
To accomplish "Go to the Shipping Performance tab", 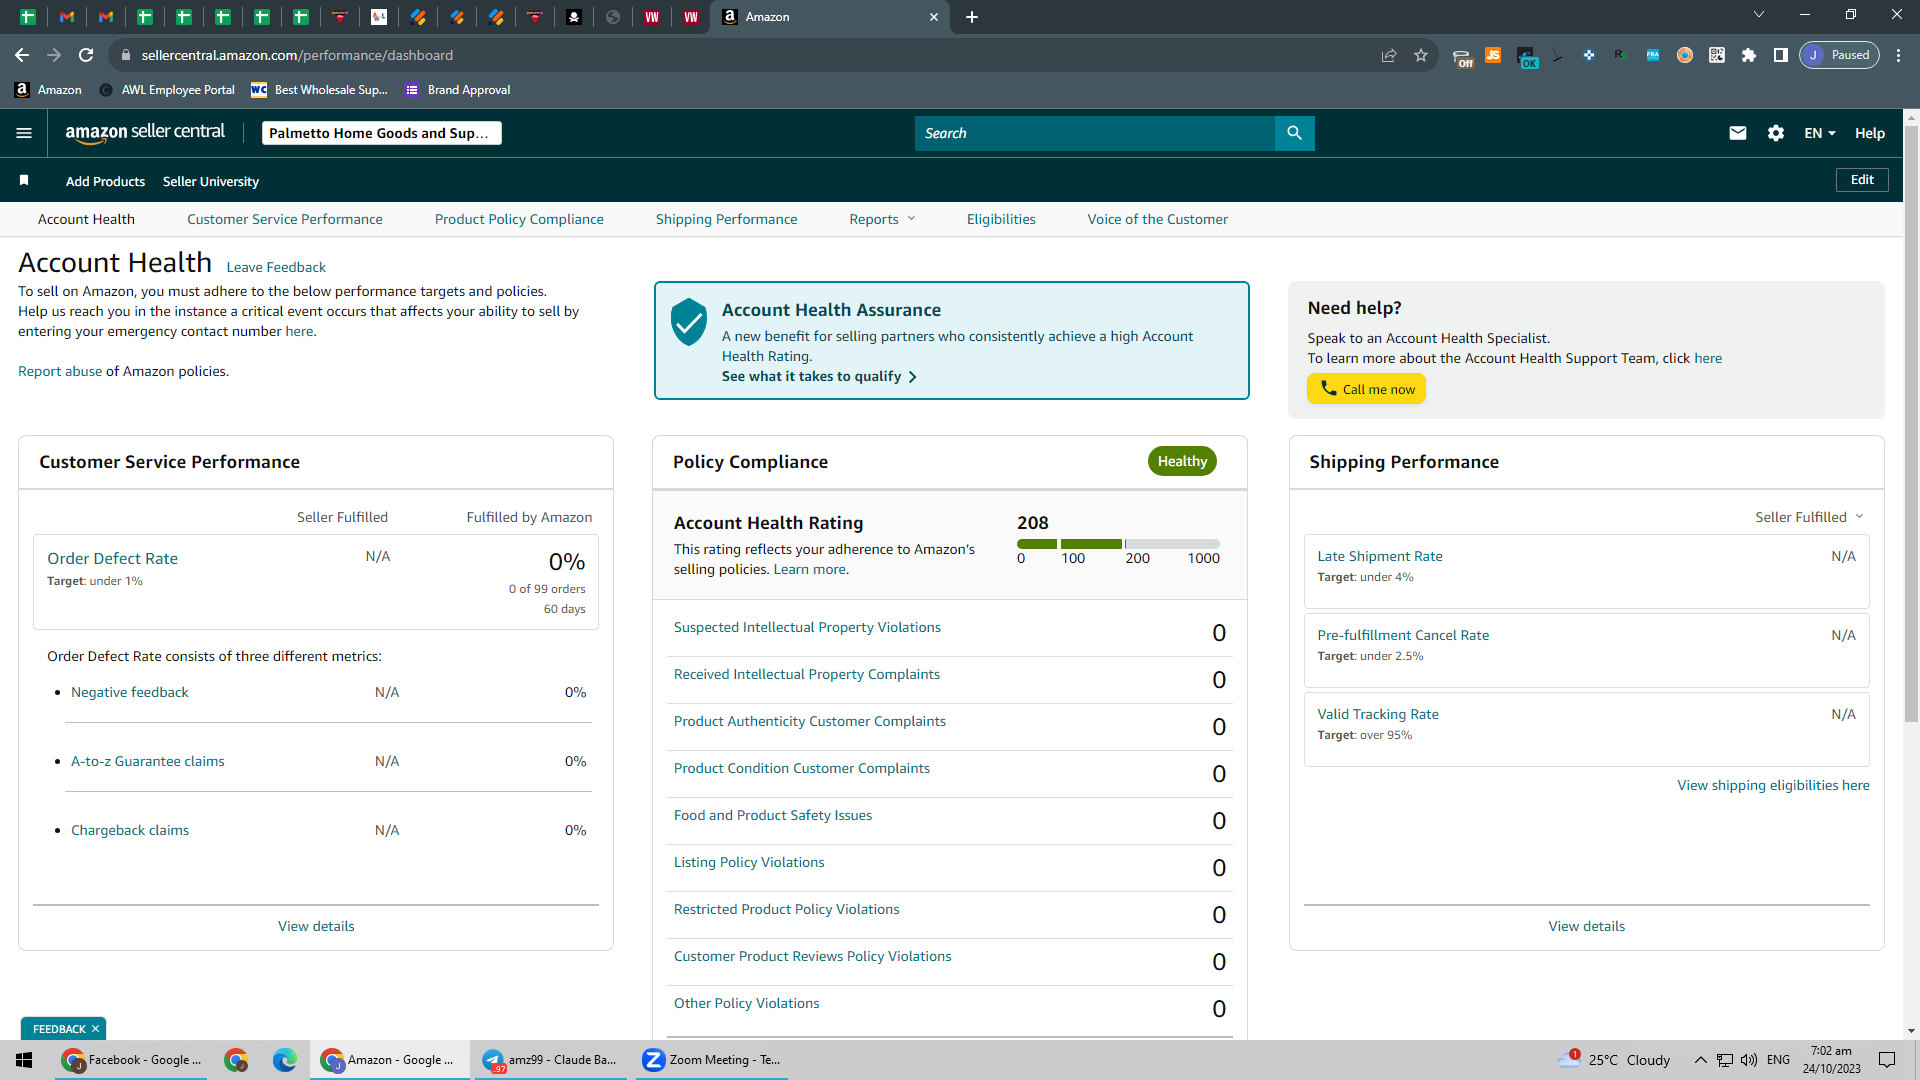I will point(727,219).
